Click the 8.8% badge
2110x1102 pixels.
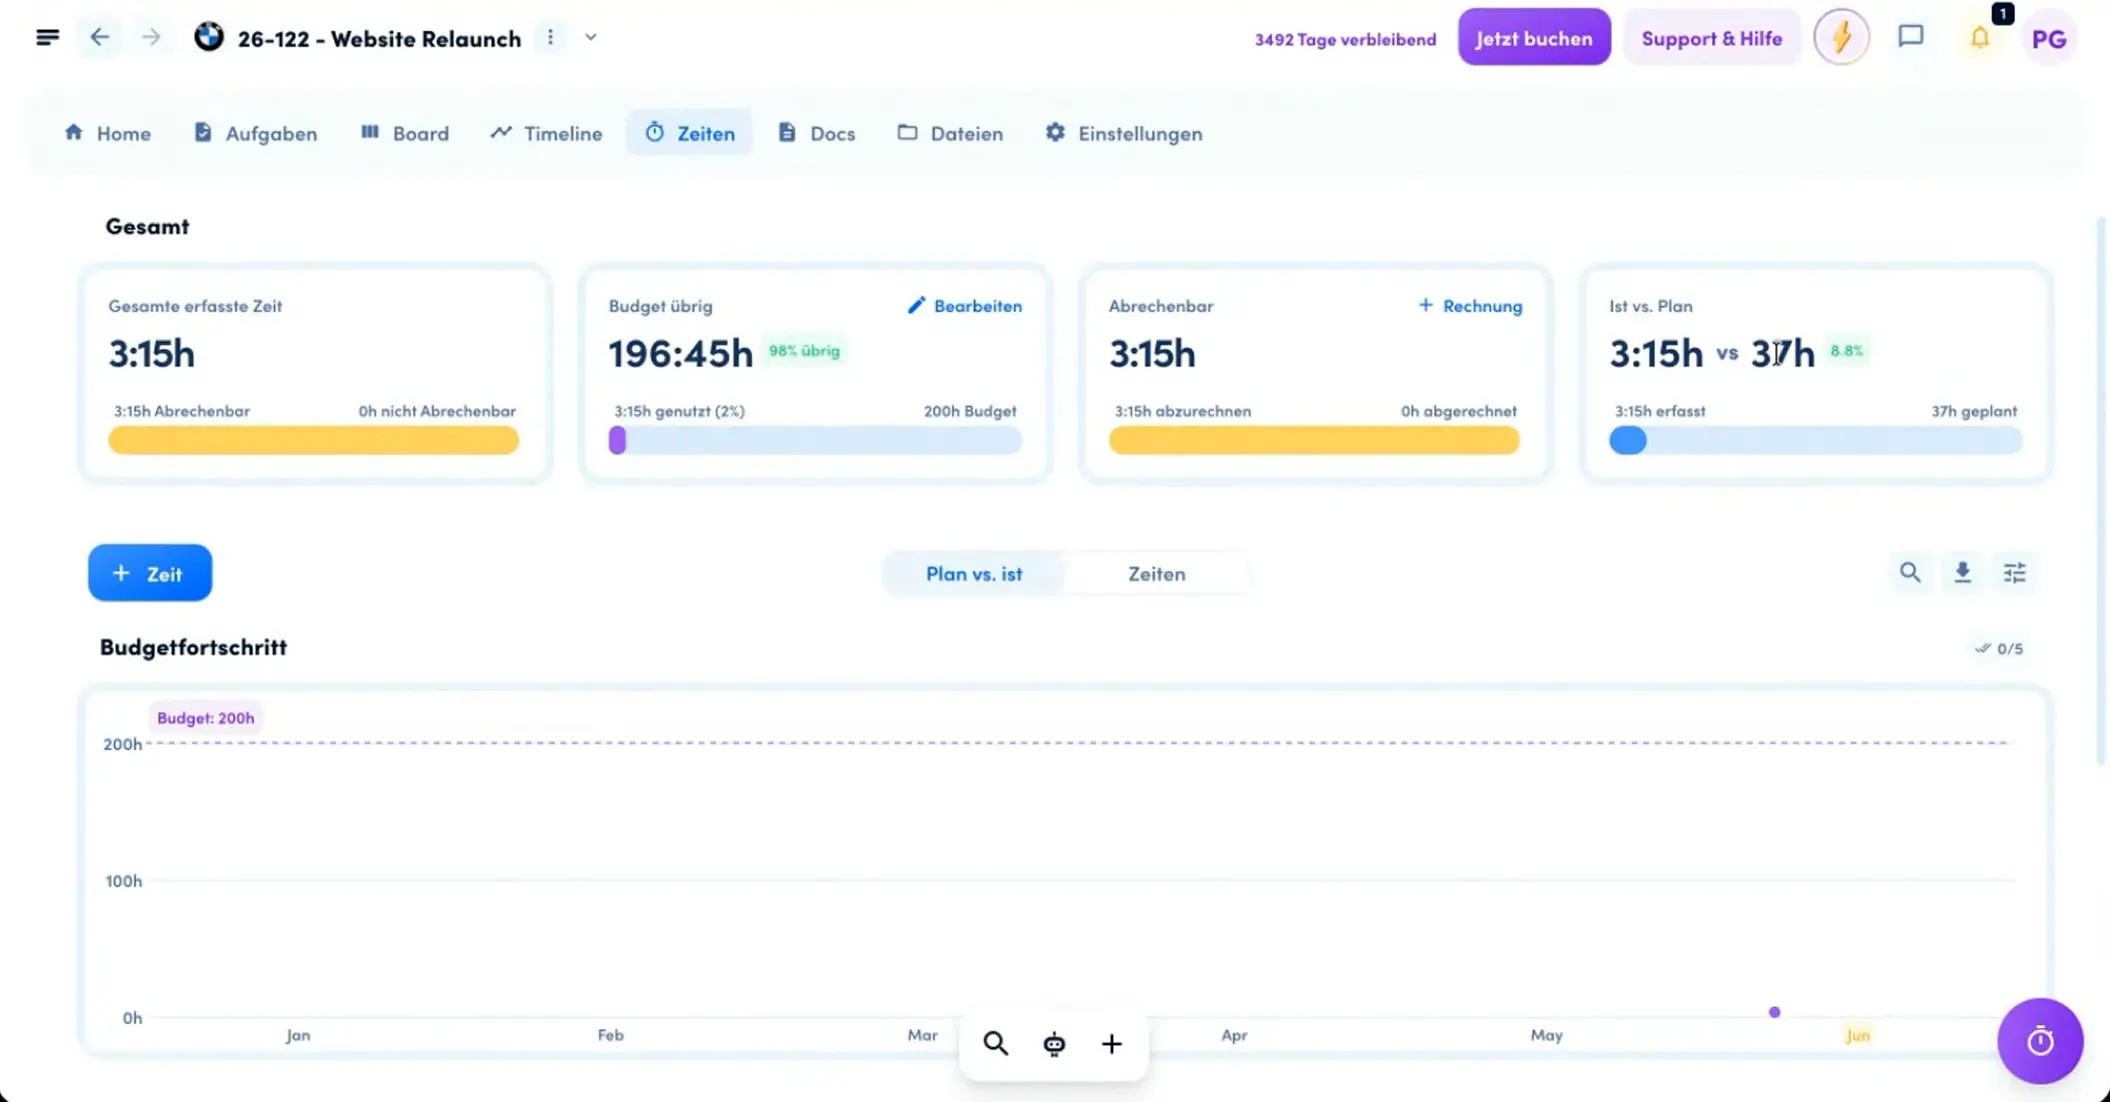click(1847, 351)
